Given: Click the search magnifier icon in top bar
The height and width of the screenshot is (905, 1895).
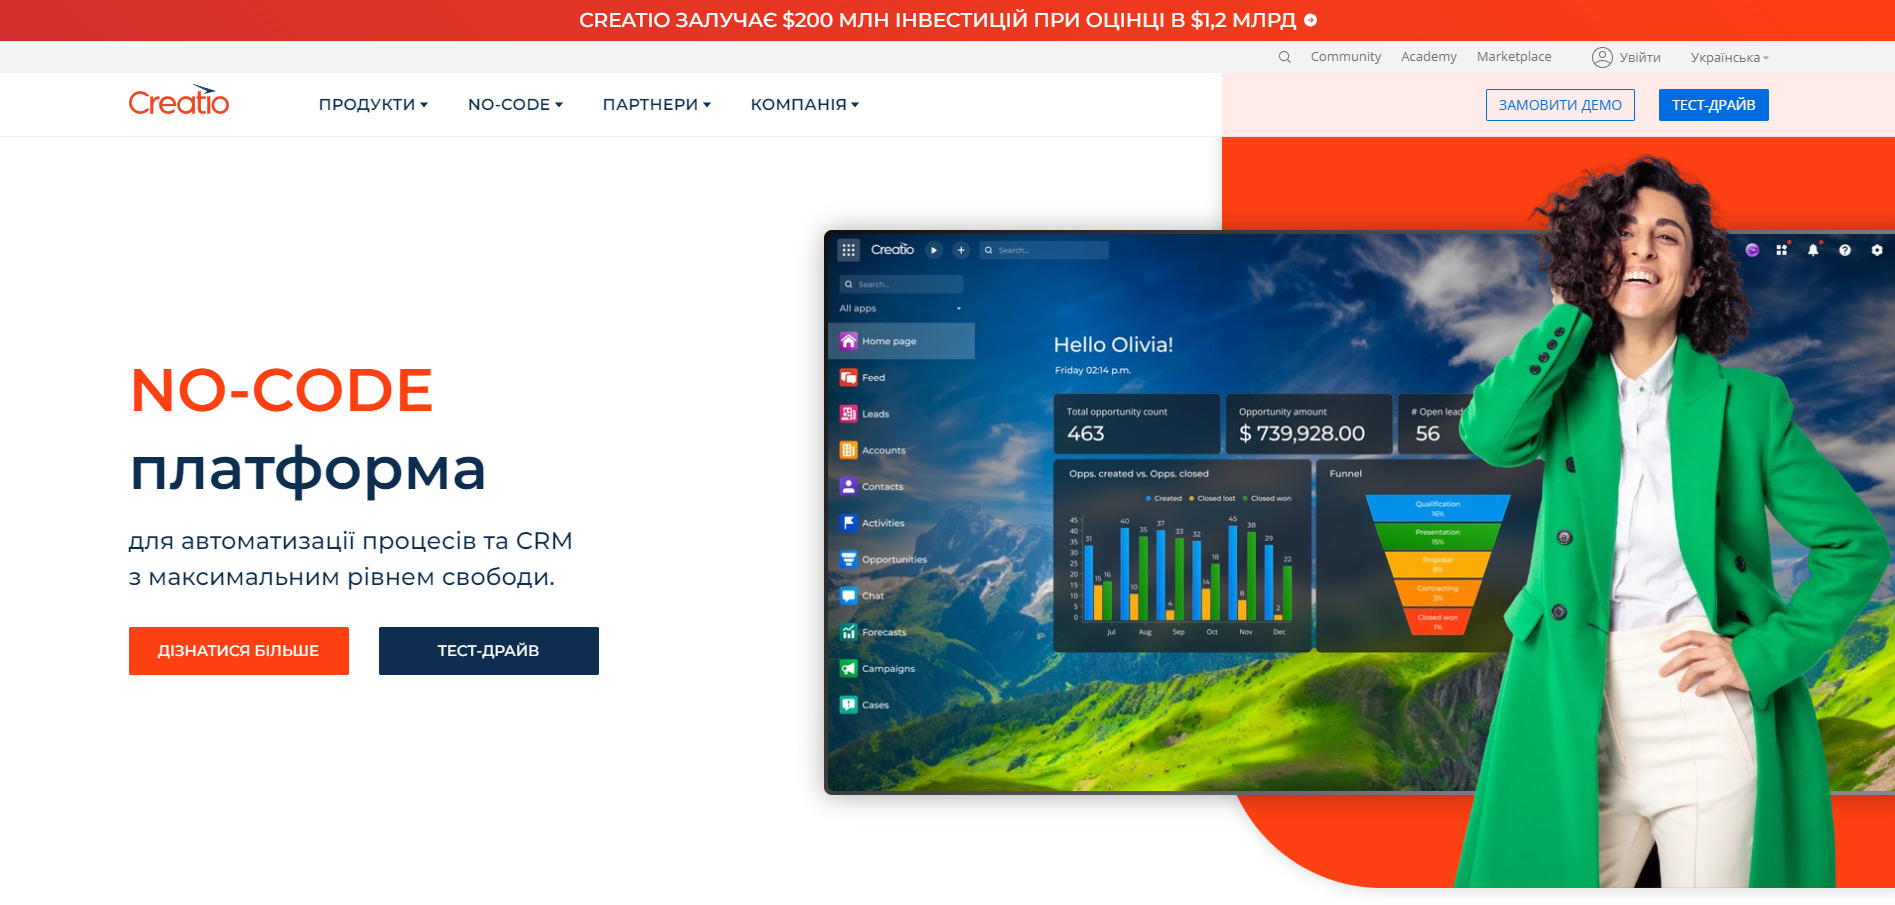Looking at the screenshot, I should 1284,57.
